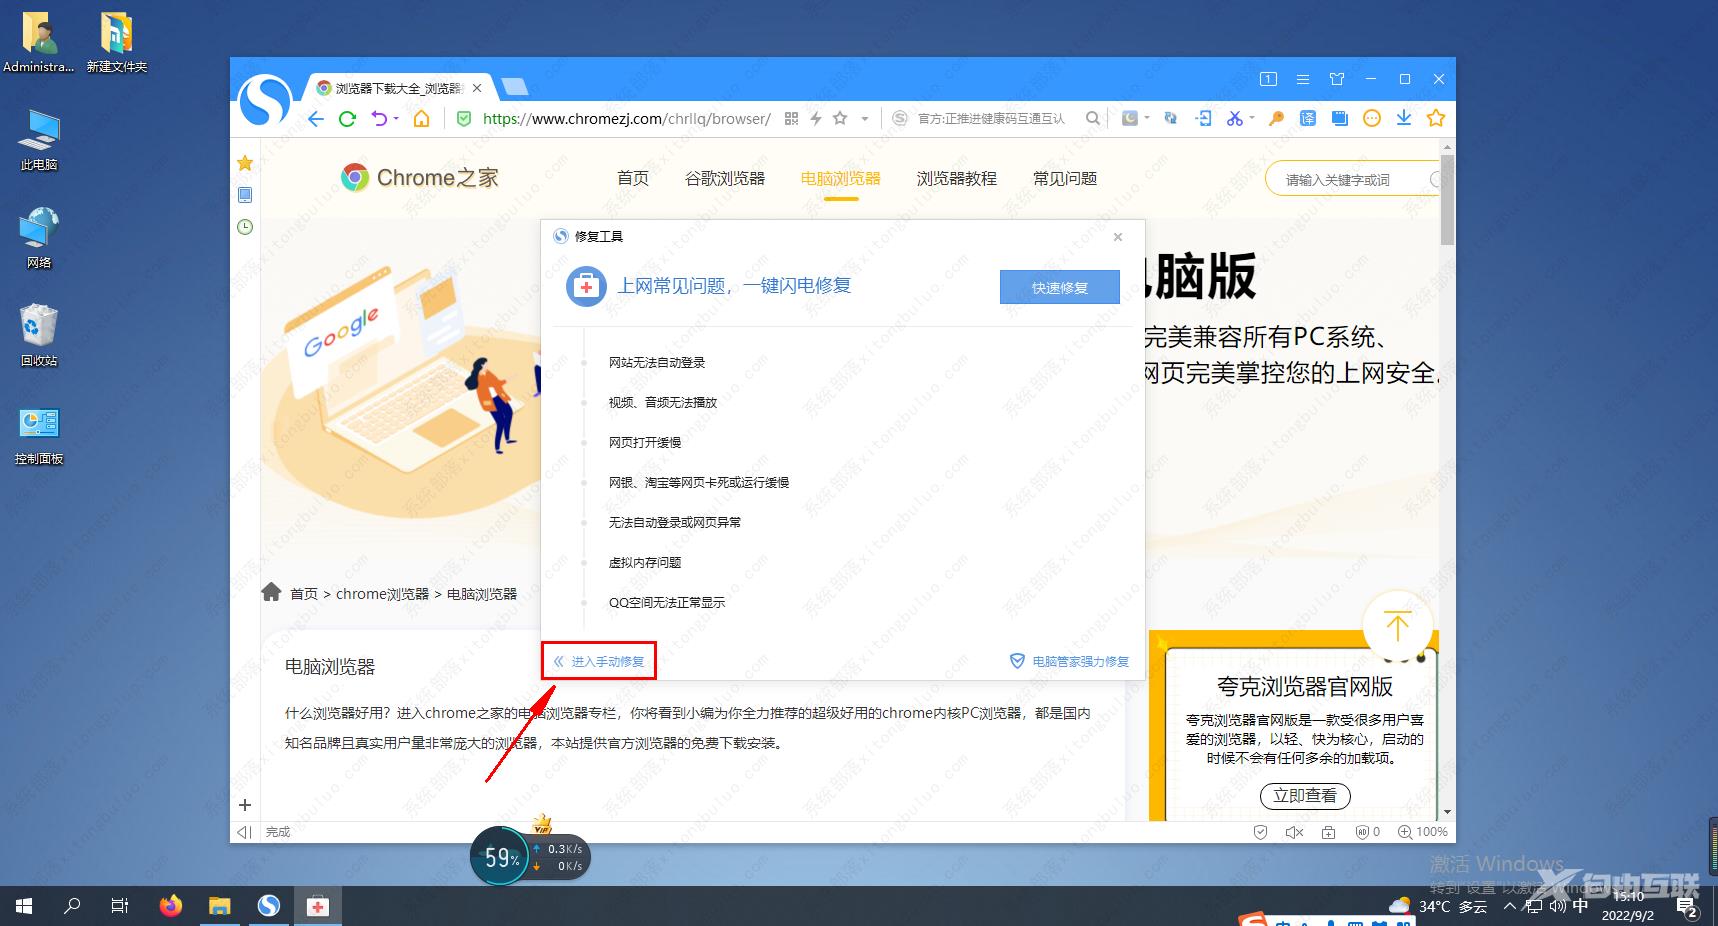Click the 59% network speed dial
This screenshot has height=926, width=1718.
click(500, 857)
